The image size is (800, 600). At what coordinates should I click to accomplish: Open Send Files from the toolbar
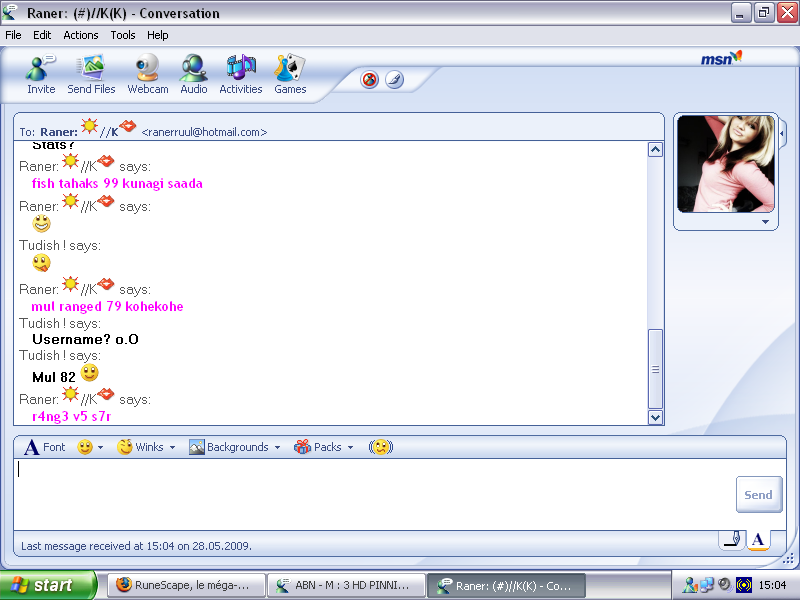pyautogui.click(x=91, y=74)
